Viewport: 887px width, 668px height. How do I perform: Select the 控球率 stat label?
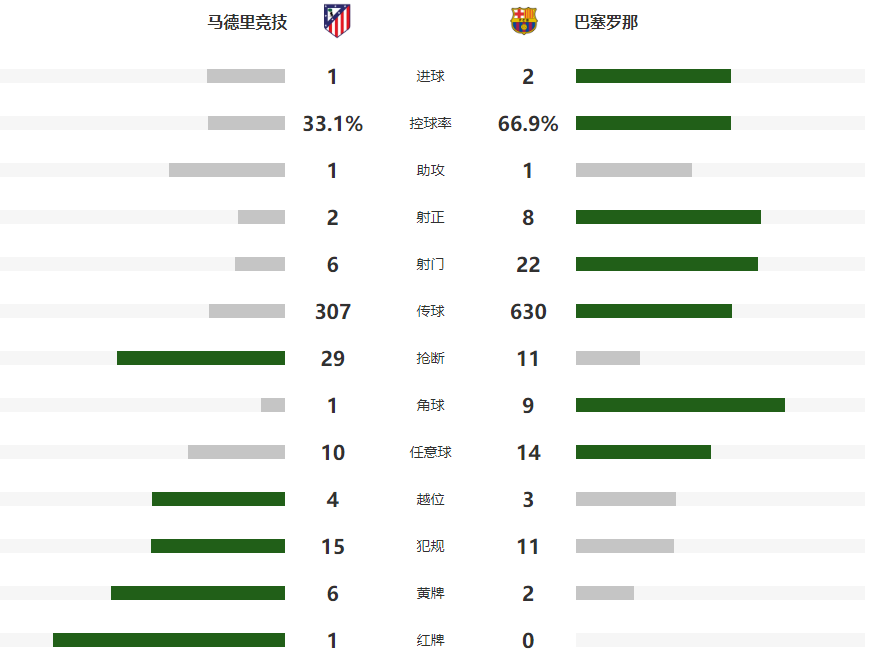[430, 124]
